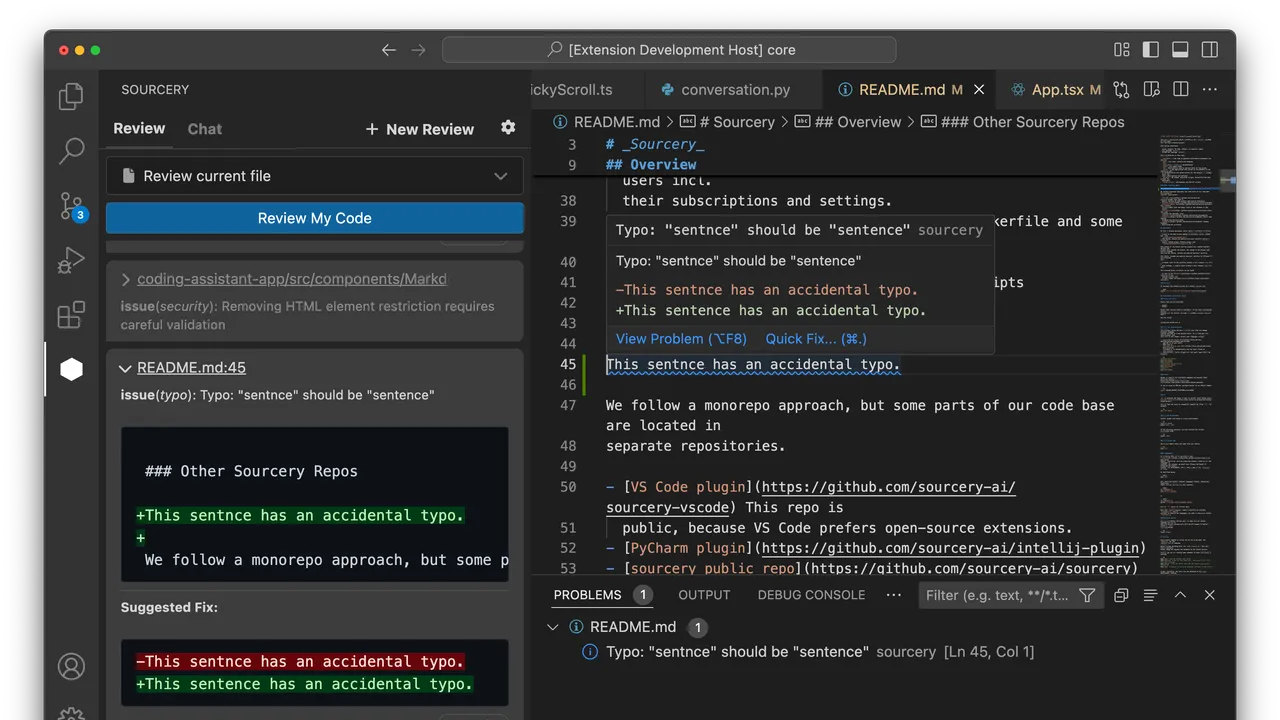This screenshot has height=720, width=1280.
Task: Maximize panel size with up chevron
Action: pos(1180,595)
